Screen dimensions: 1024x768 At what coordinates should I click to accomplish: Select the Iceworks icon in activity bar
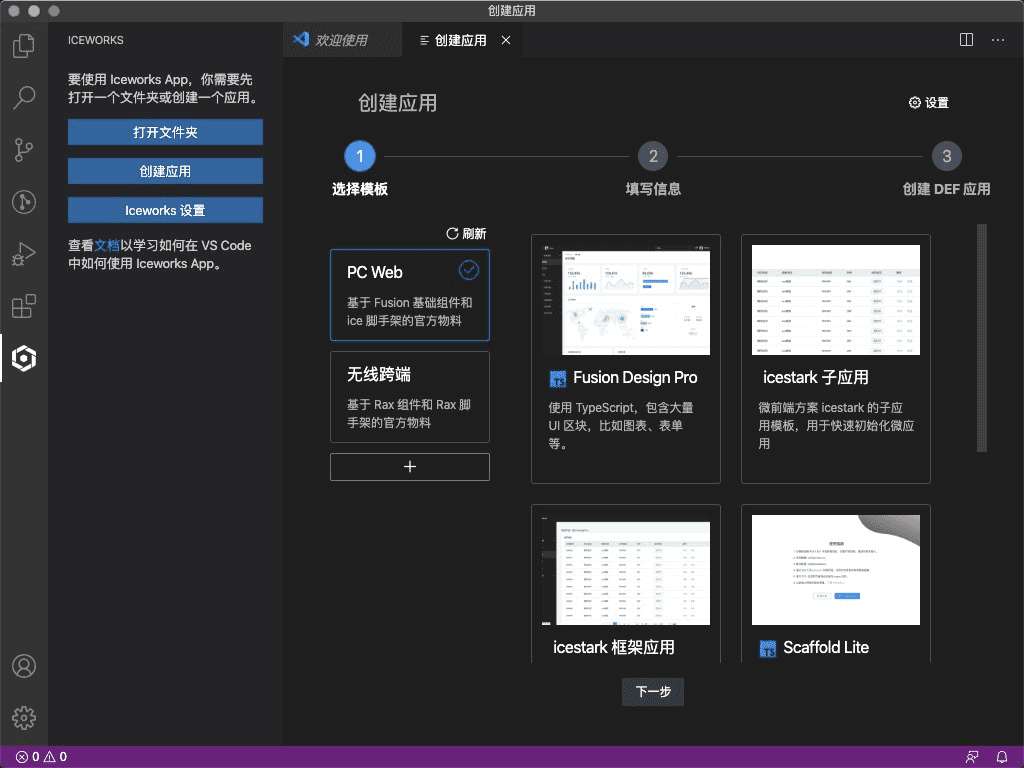coord(24,358)
